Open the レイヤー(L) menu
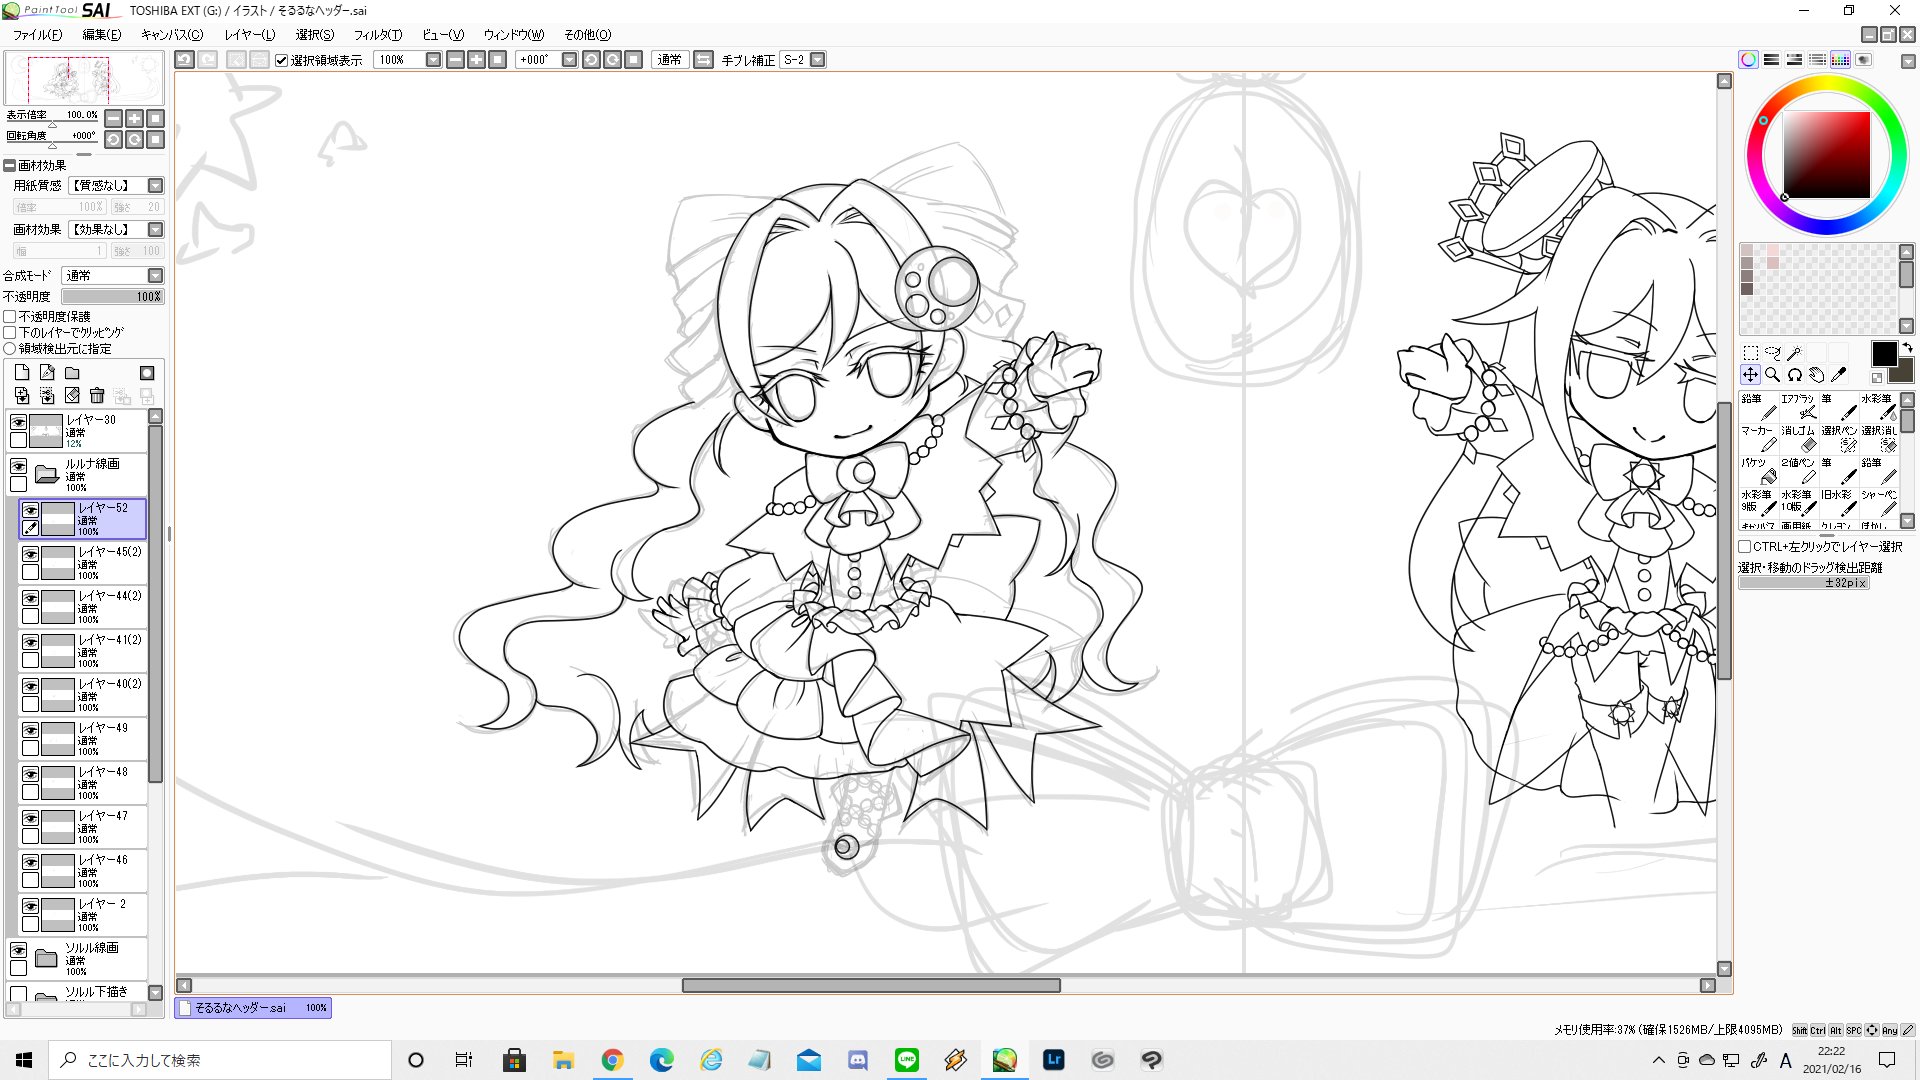Screen dimensions: 1920x1080 click(249, 35)
